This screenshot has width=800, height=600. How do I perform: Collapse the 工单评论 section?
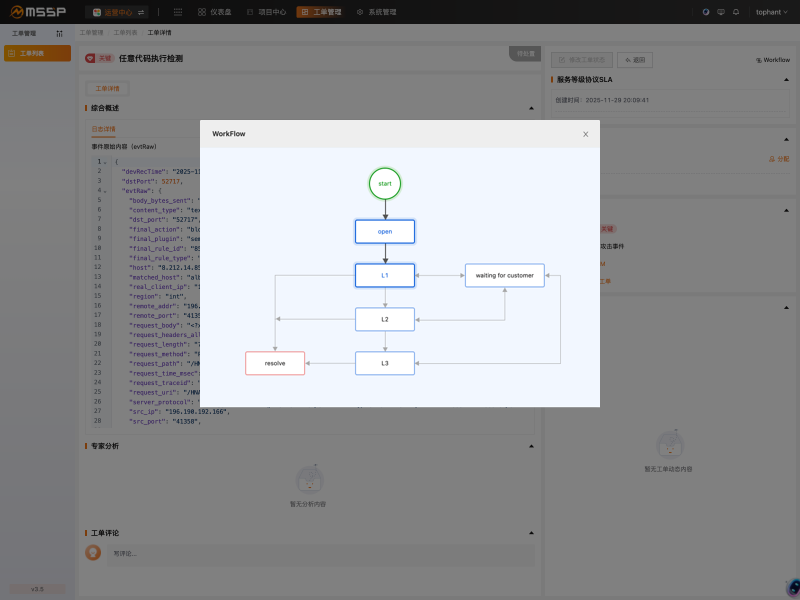coord(530,533)
